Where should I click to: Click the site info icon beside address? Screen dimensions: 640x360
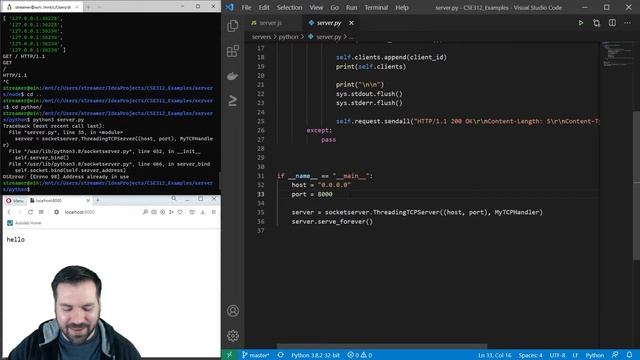coord(57,212)
